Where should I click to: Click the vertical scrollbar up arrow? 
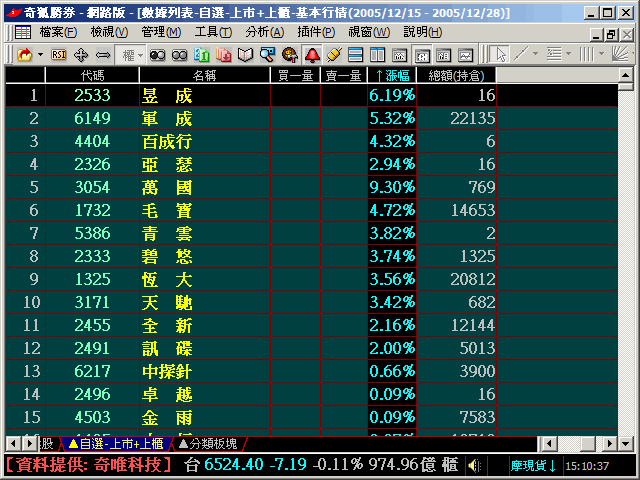point(625,75)
